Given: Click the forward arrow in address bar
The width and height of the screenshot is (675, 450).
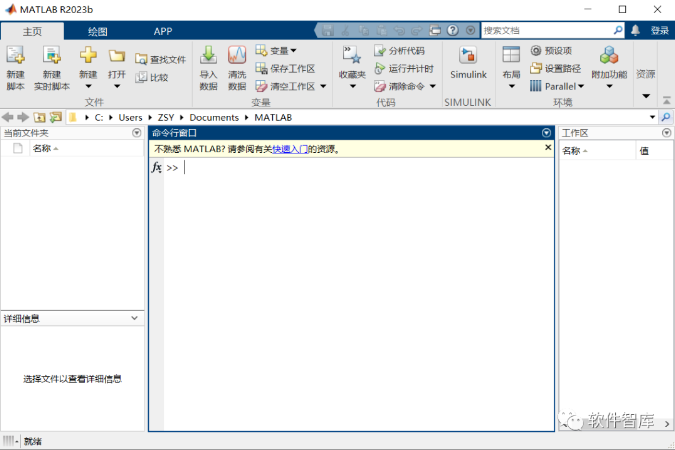Looking at the screenshot, I should click(x=23, y=117).
